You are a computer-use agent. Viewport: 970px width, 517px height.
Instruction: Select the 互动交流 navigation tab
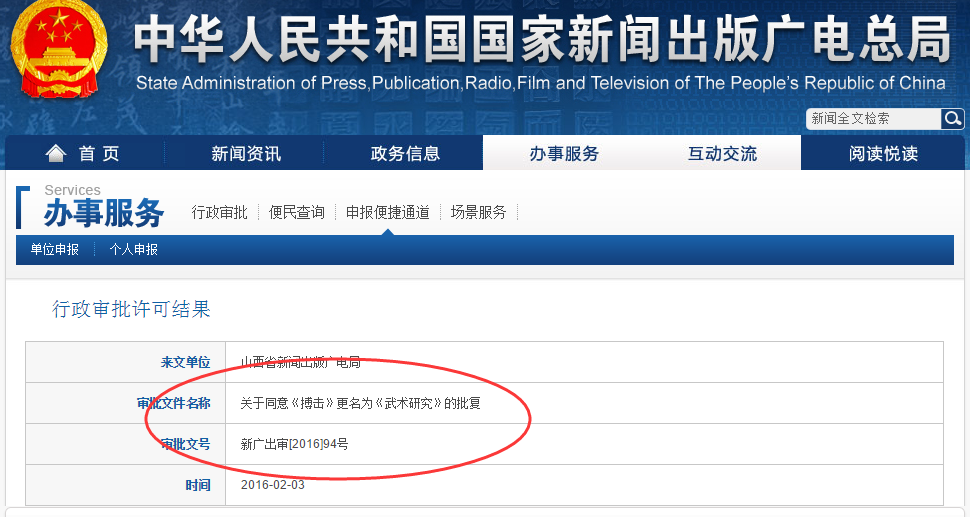click(x=722, y=153)
